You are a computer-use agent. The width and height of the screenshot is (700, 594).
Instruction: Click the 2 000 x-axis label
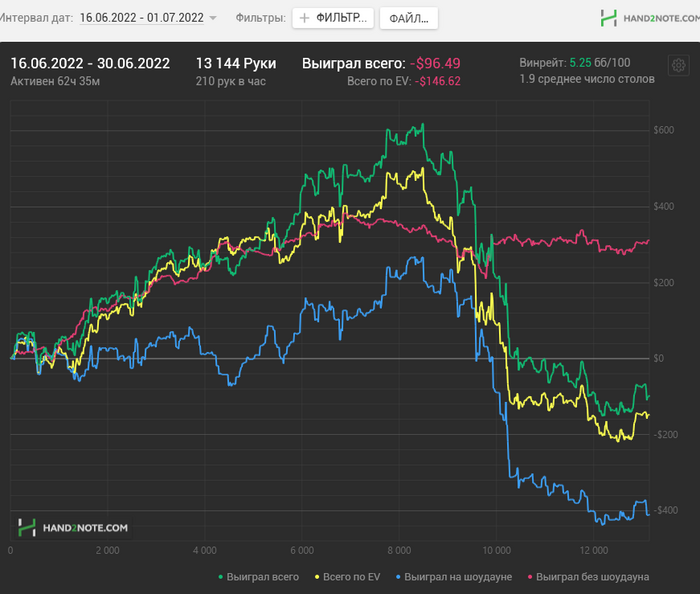pos(107,550)
